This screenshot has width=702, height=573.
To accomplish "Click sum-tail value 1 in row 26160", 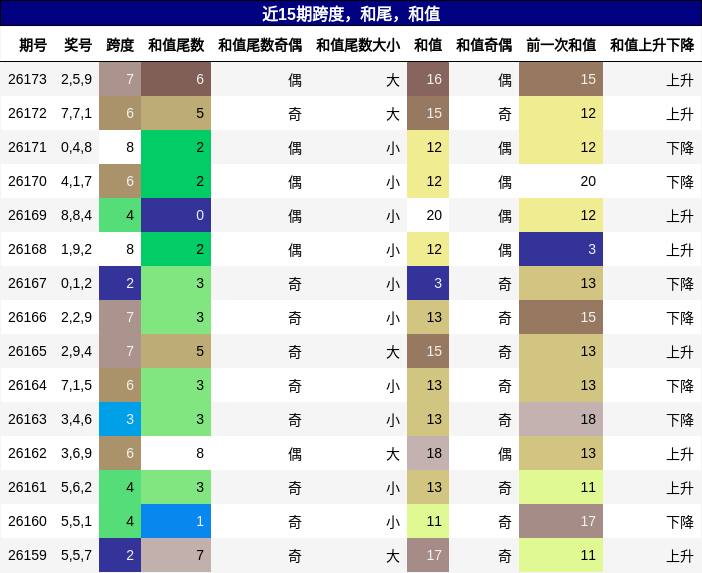I will click(176, 522).
